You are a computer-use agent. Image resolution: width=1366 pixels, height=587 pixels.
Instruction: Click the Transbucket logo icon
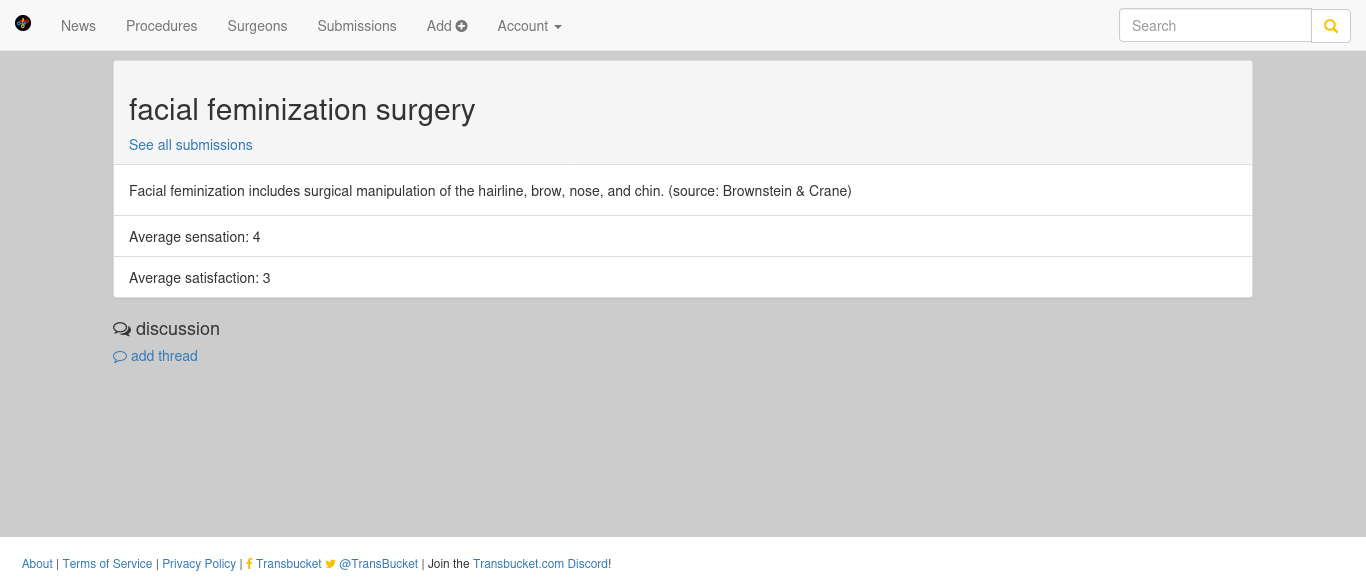click(x=23, y=23)
